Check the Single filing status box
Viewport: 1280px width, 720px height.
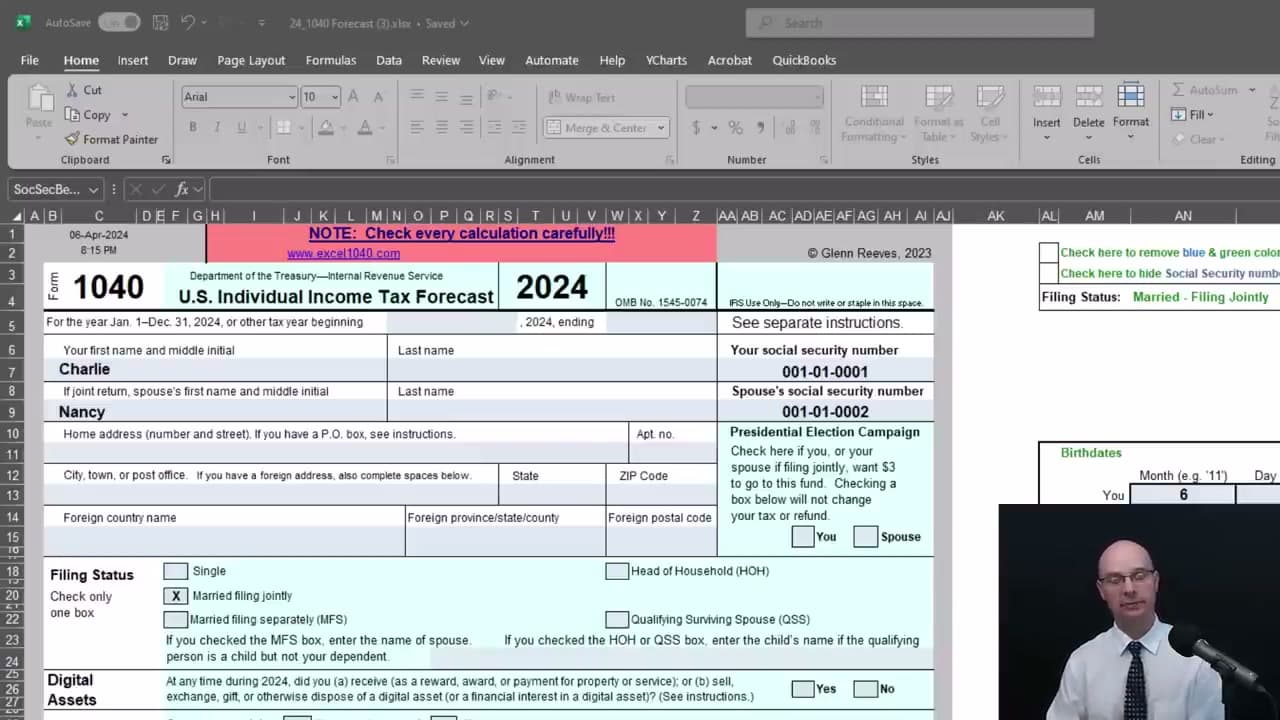coord(175,571)
